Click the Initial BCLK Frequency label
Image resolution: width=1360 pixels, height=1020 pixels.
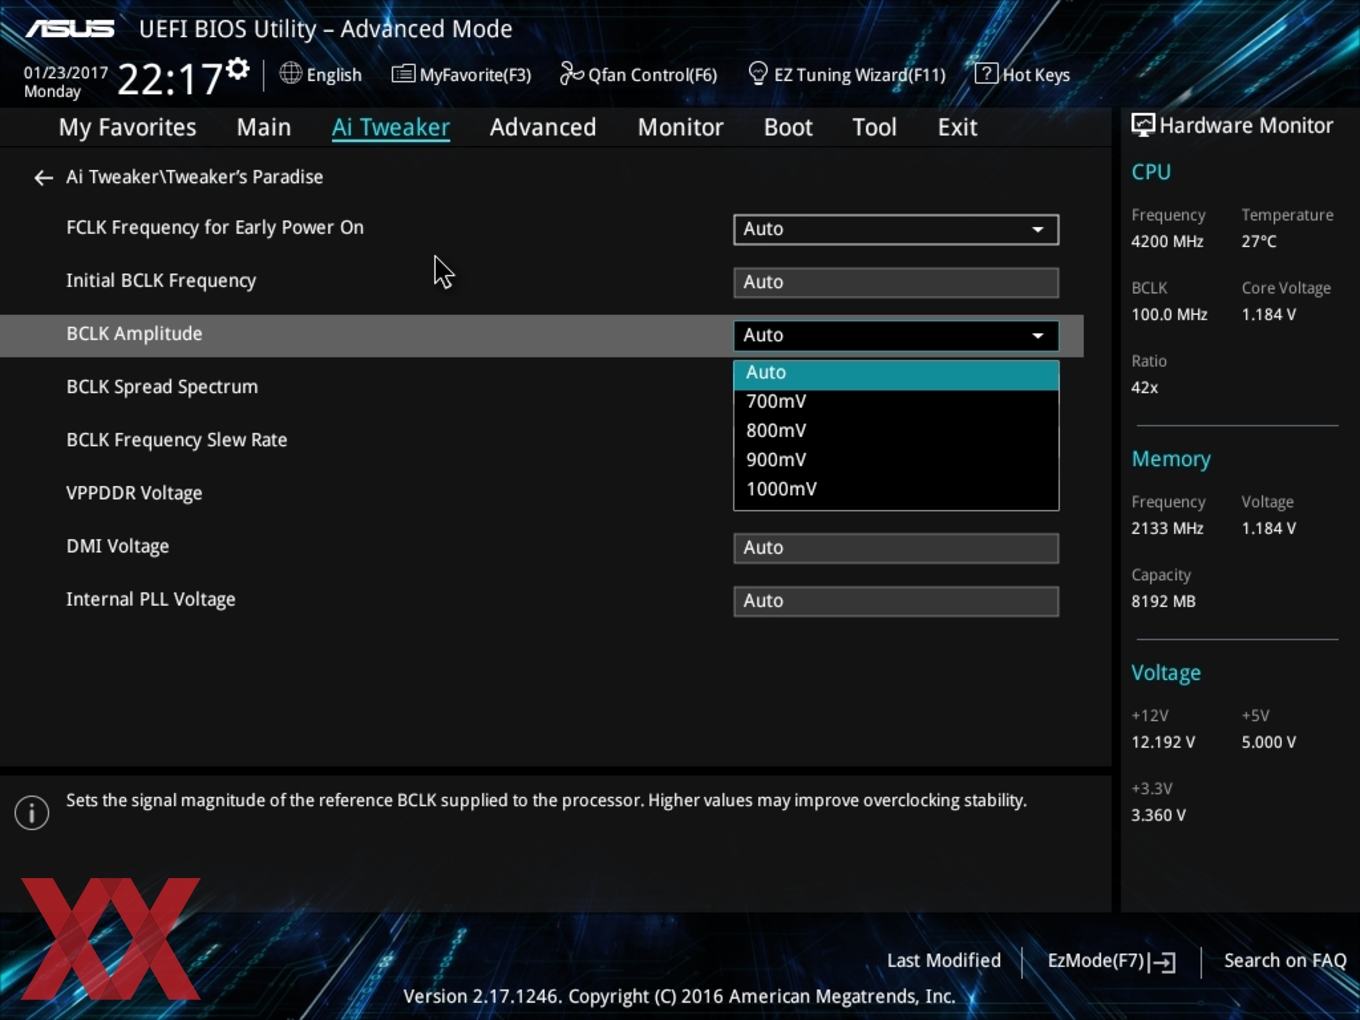tap(161, 281)
